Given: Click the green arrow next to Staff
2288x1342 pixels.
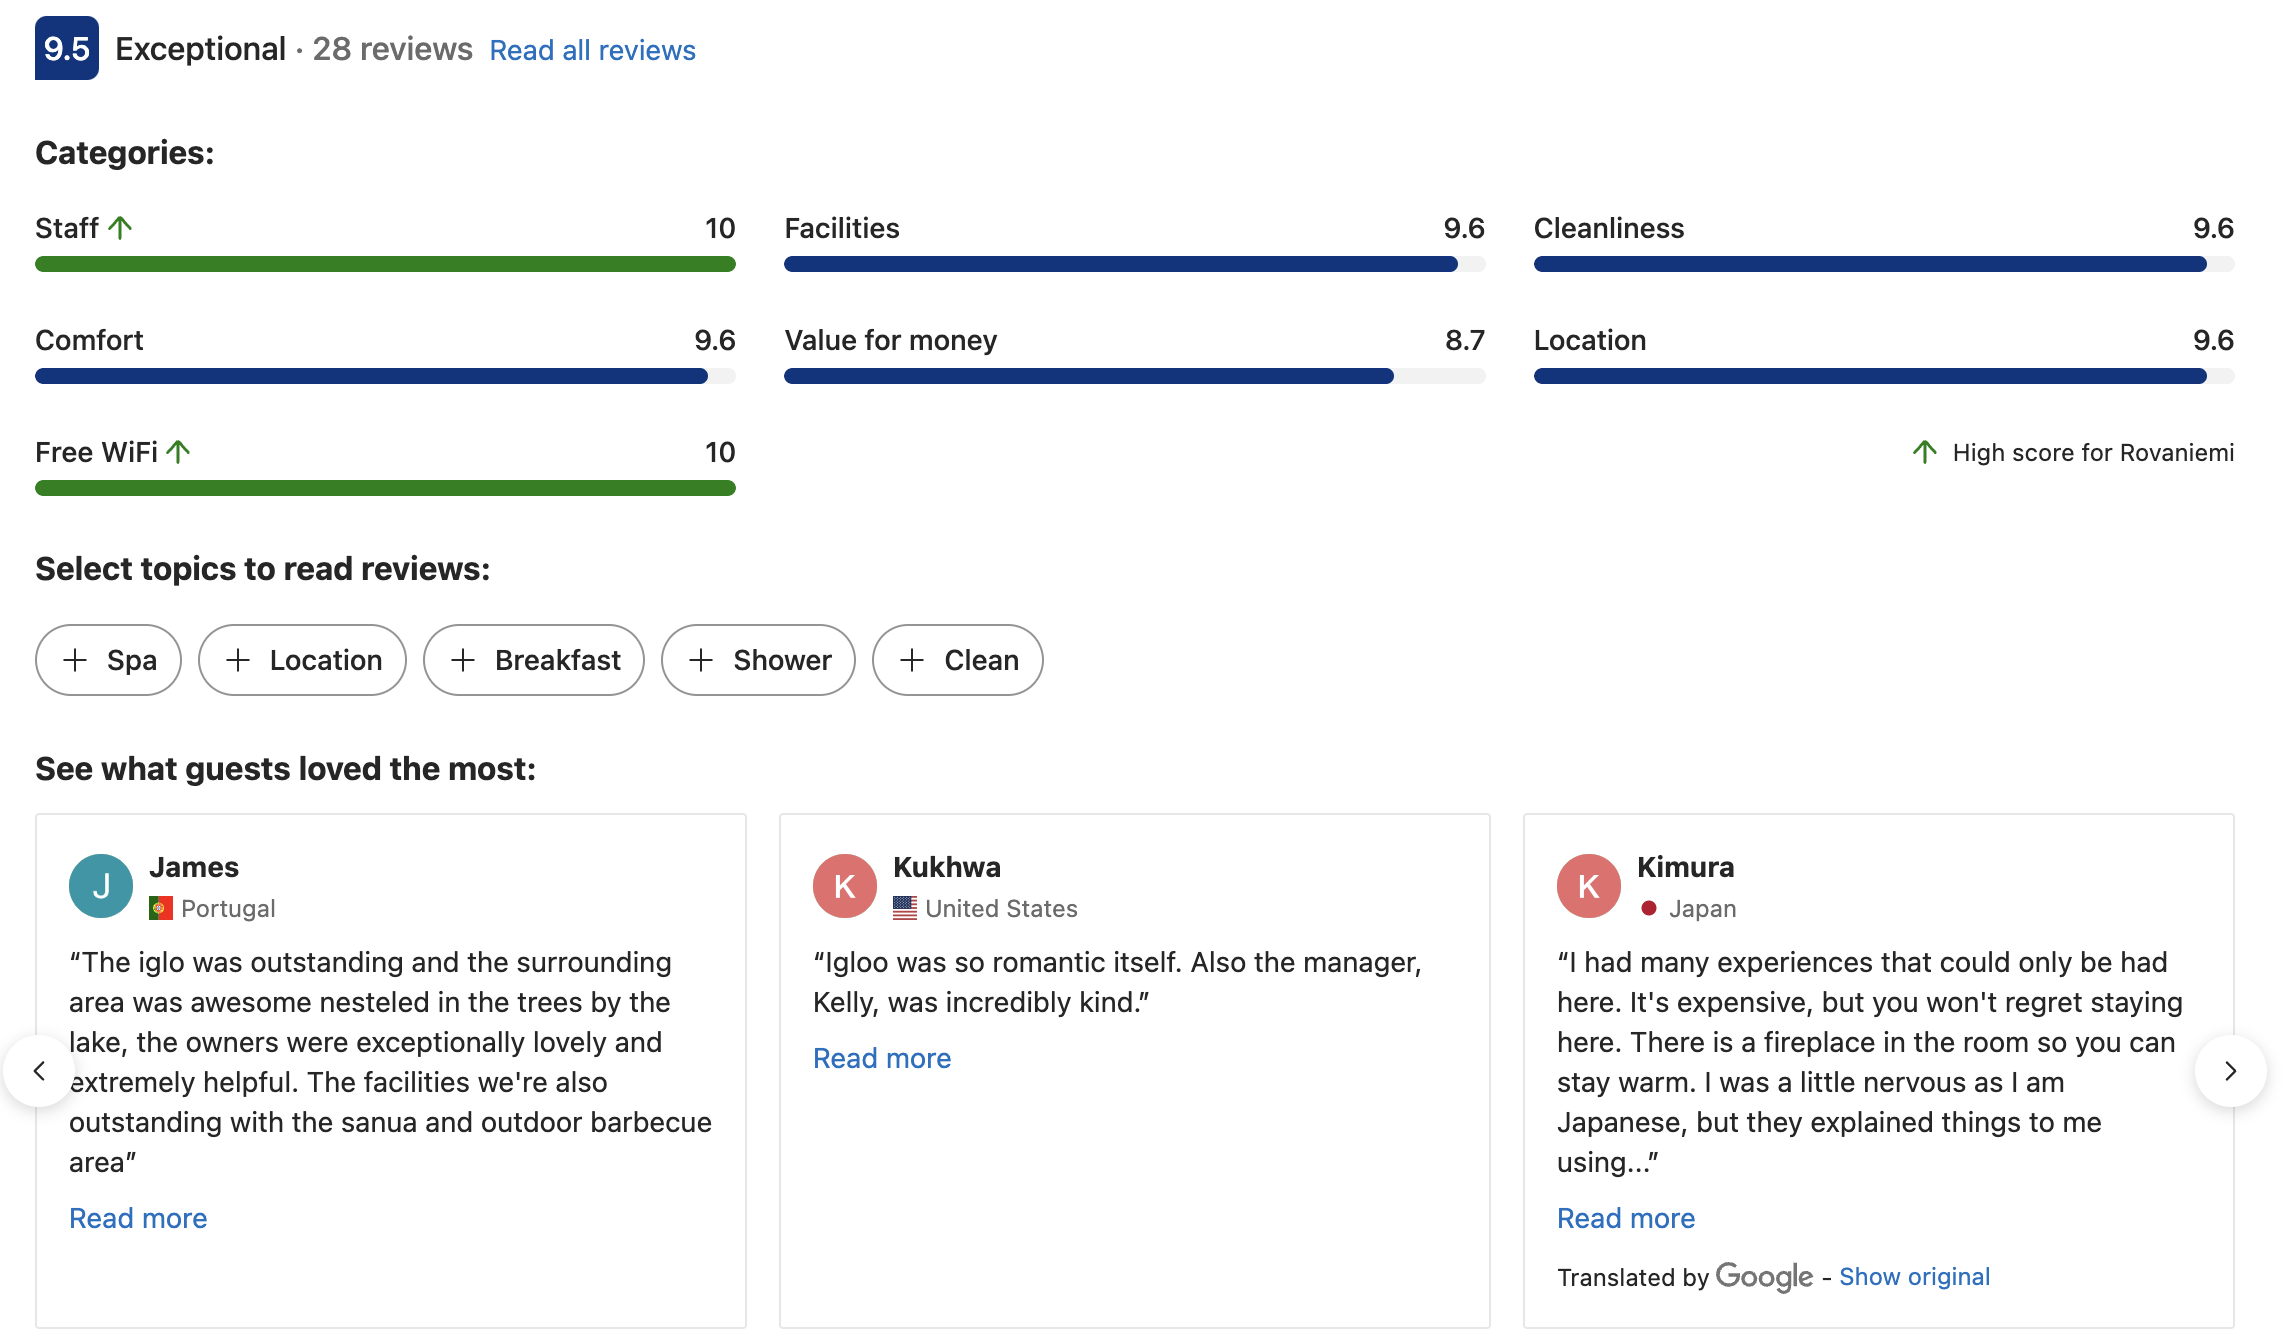Looking at the screenshot, I should pyautogui.click(x=120, y=228).
